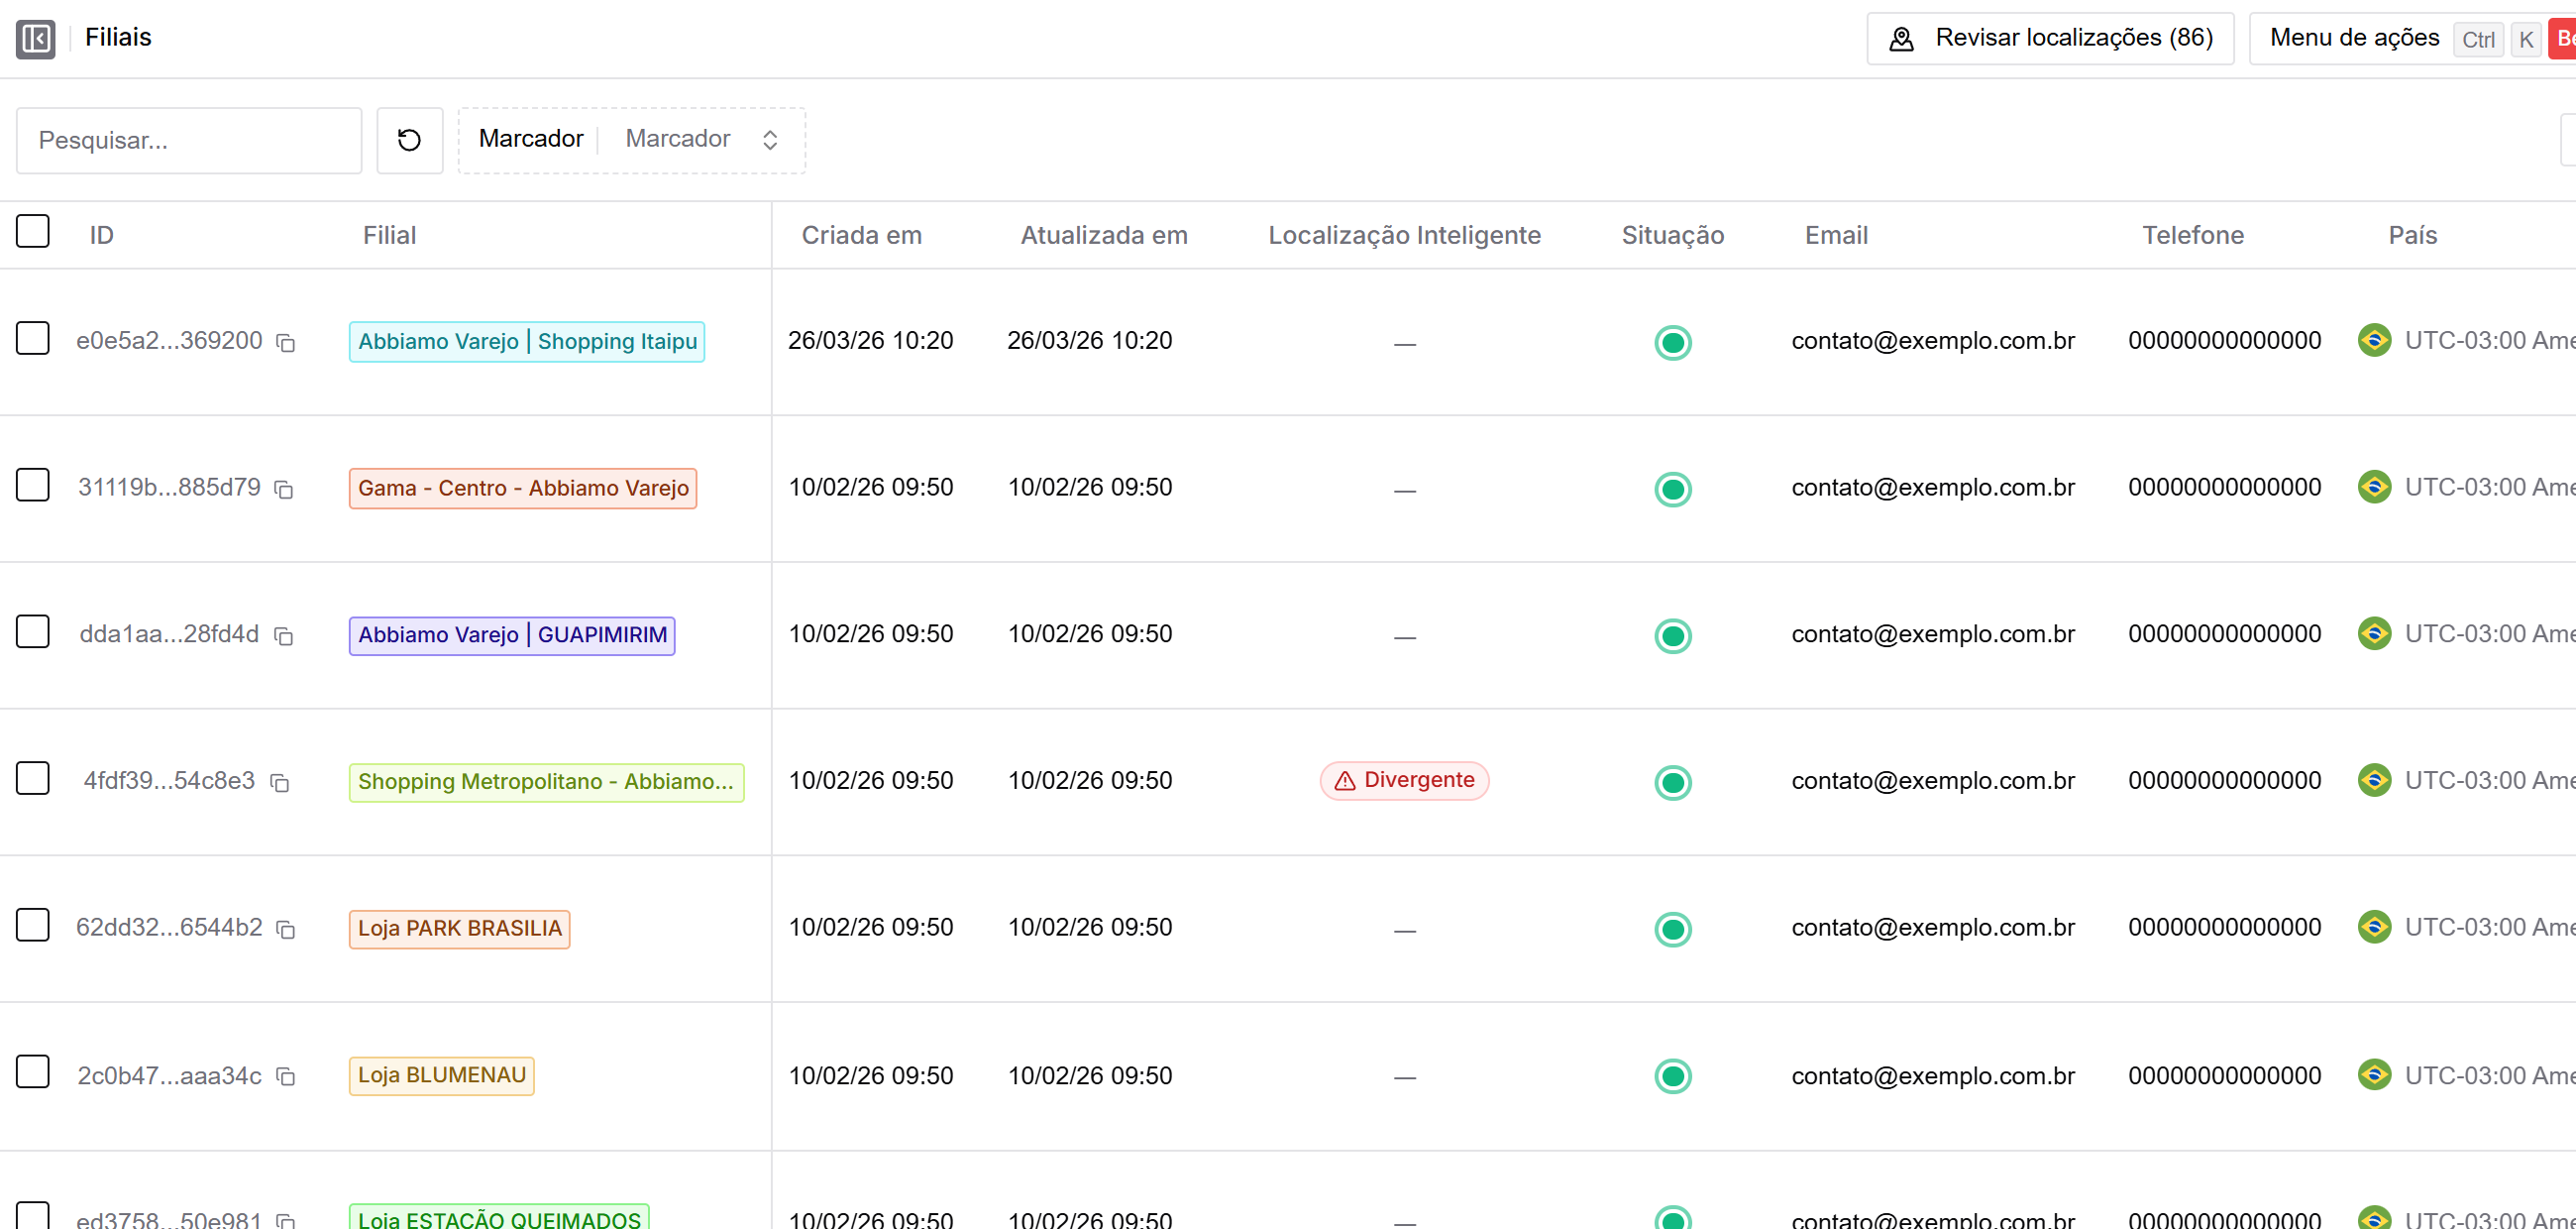The width and height of the screenshot is (2576, 1229).
Task: Open Loja PARK BRASILIA branch
Action: click(x=459, y=929)
